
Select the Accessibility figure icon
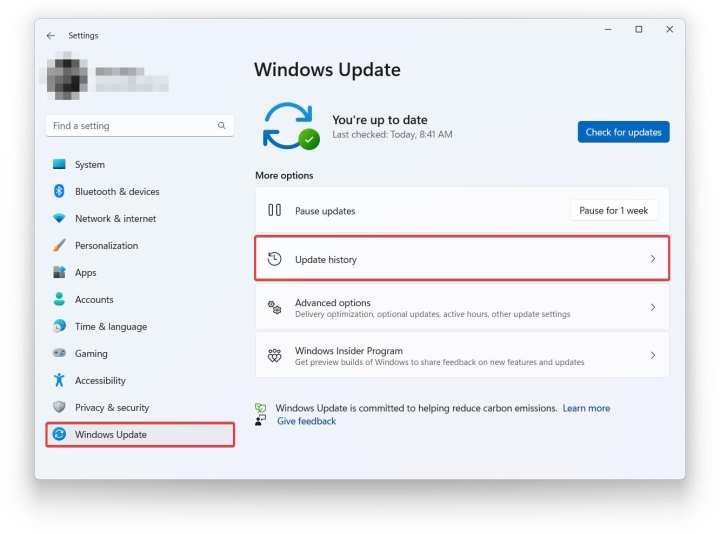[59, 381]
